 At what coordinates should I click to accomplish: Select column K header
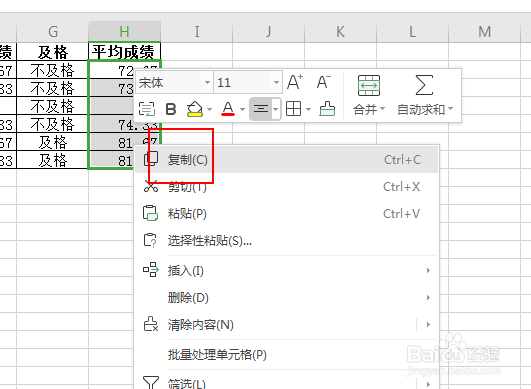click(340, 32)
